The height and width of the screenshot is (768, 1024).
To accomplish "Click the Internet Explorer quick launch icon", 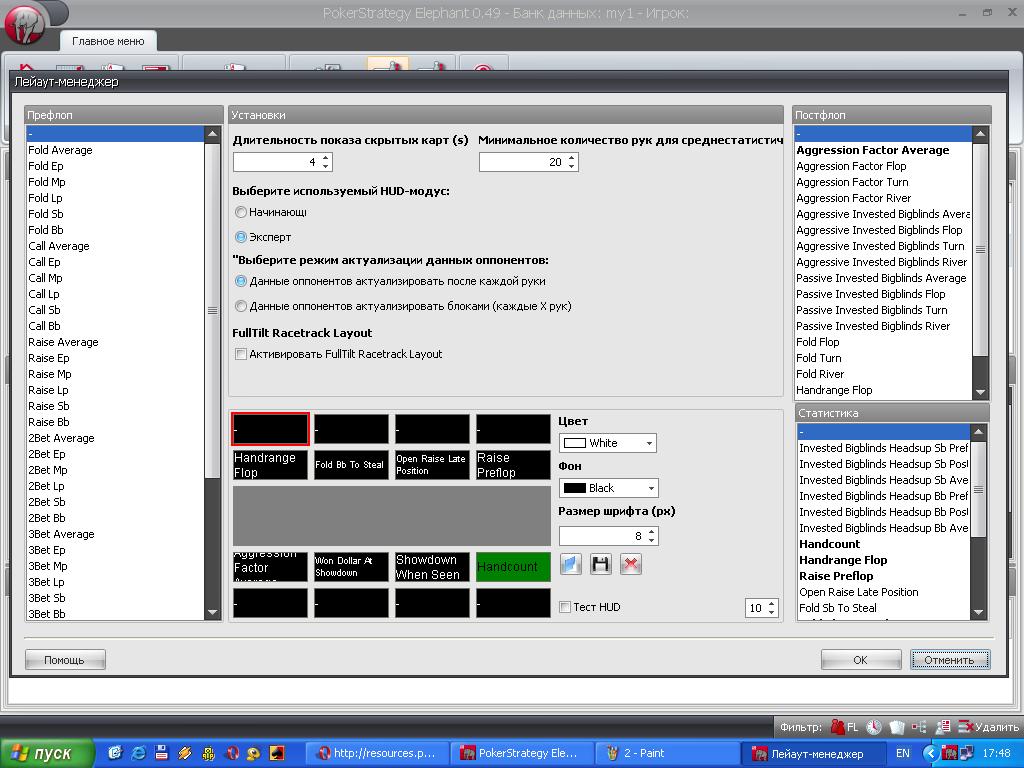I will point(138,753).
